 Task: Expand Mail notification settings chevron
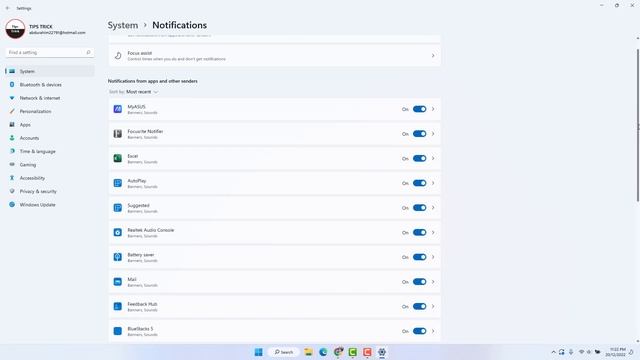[x=433, y=282]
